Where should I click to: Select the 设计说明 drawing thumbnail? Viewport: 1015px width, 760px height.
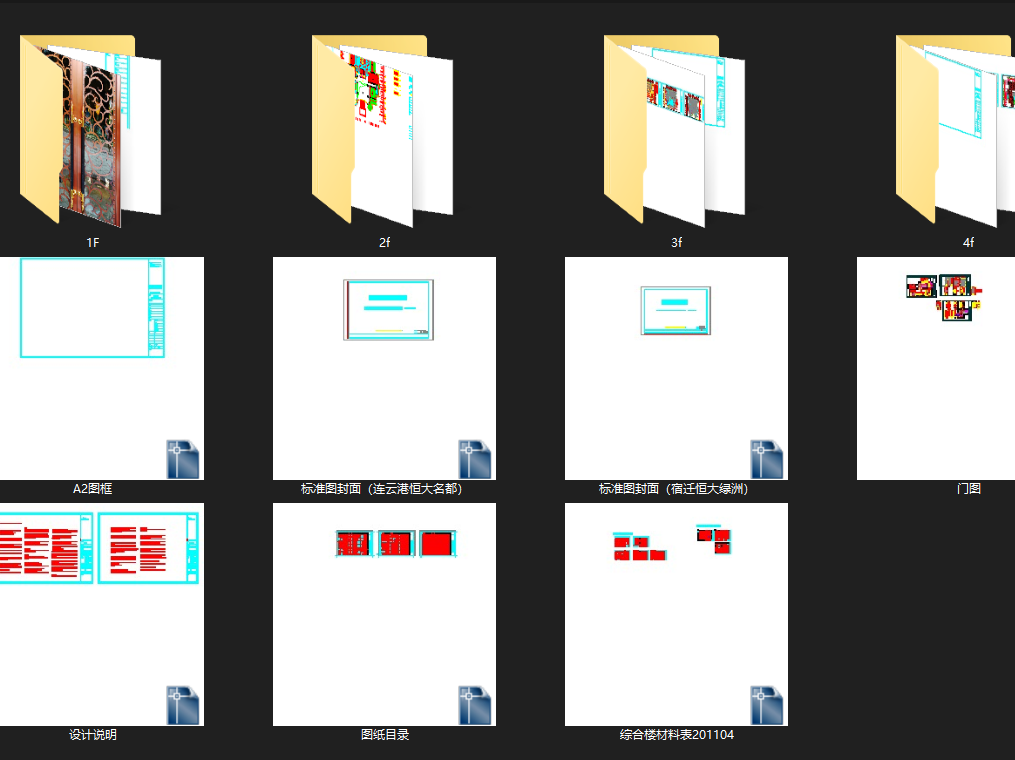click(x=102, y=614)
